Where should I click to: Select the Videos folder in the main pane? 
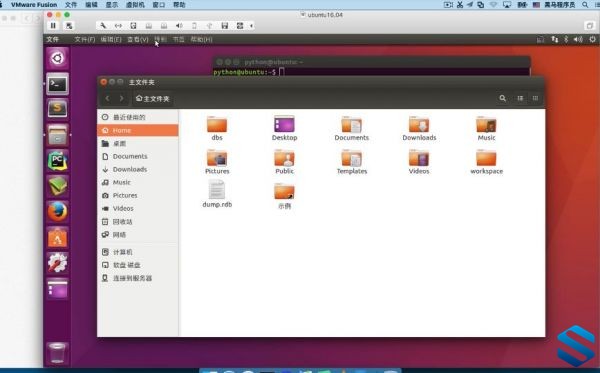pyautogui.click(x=419, y=162)
